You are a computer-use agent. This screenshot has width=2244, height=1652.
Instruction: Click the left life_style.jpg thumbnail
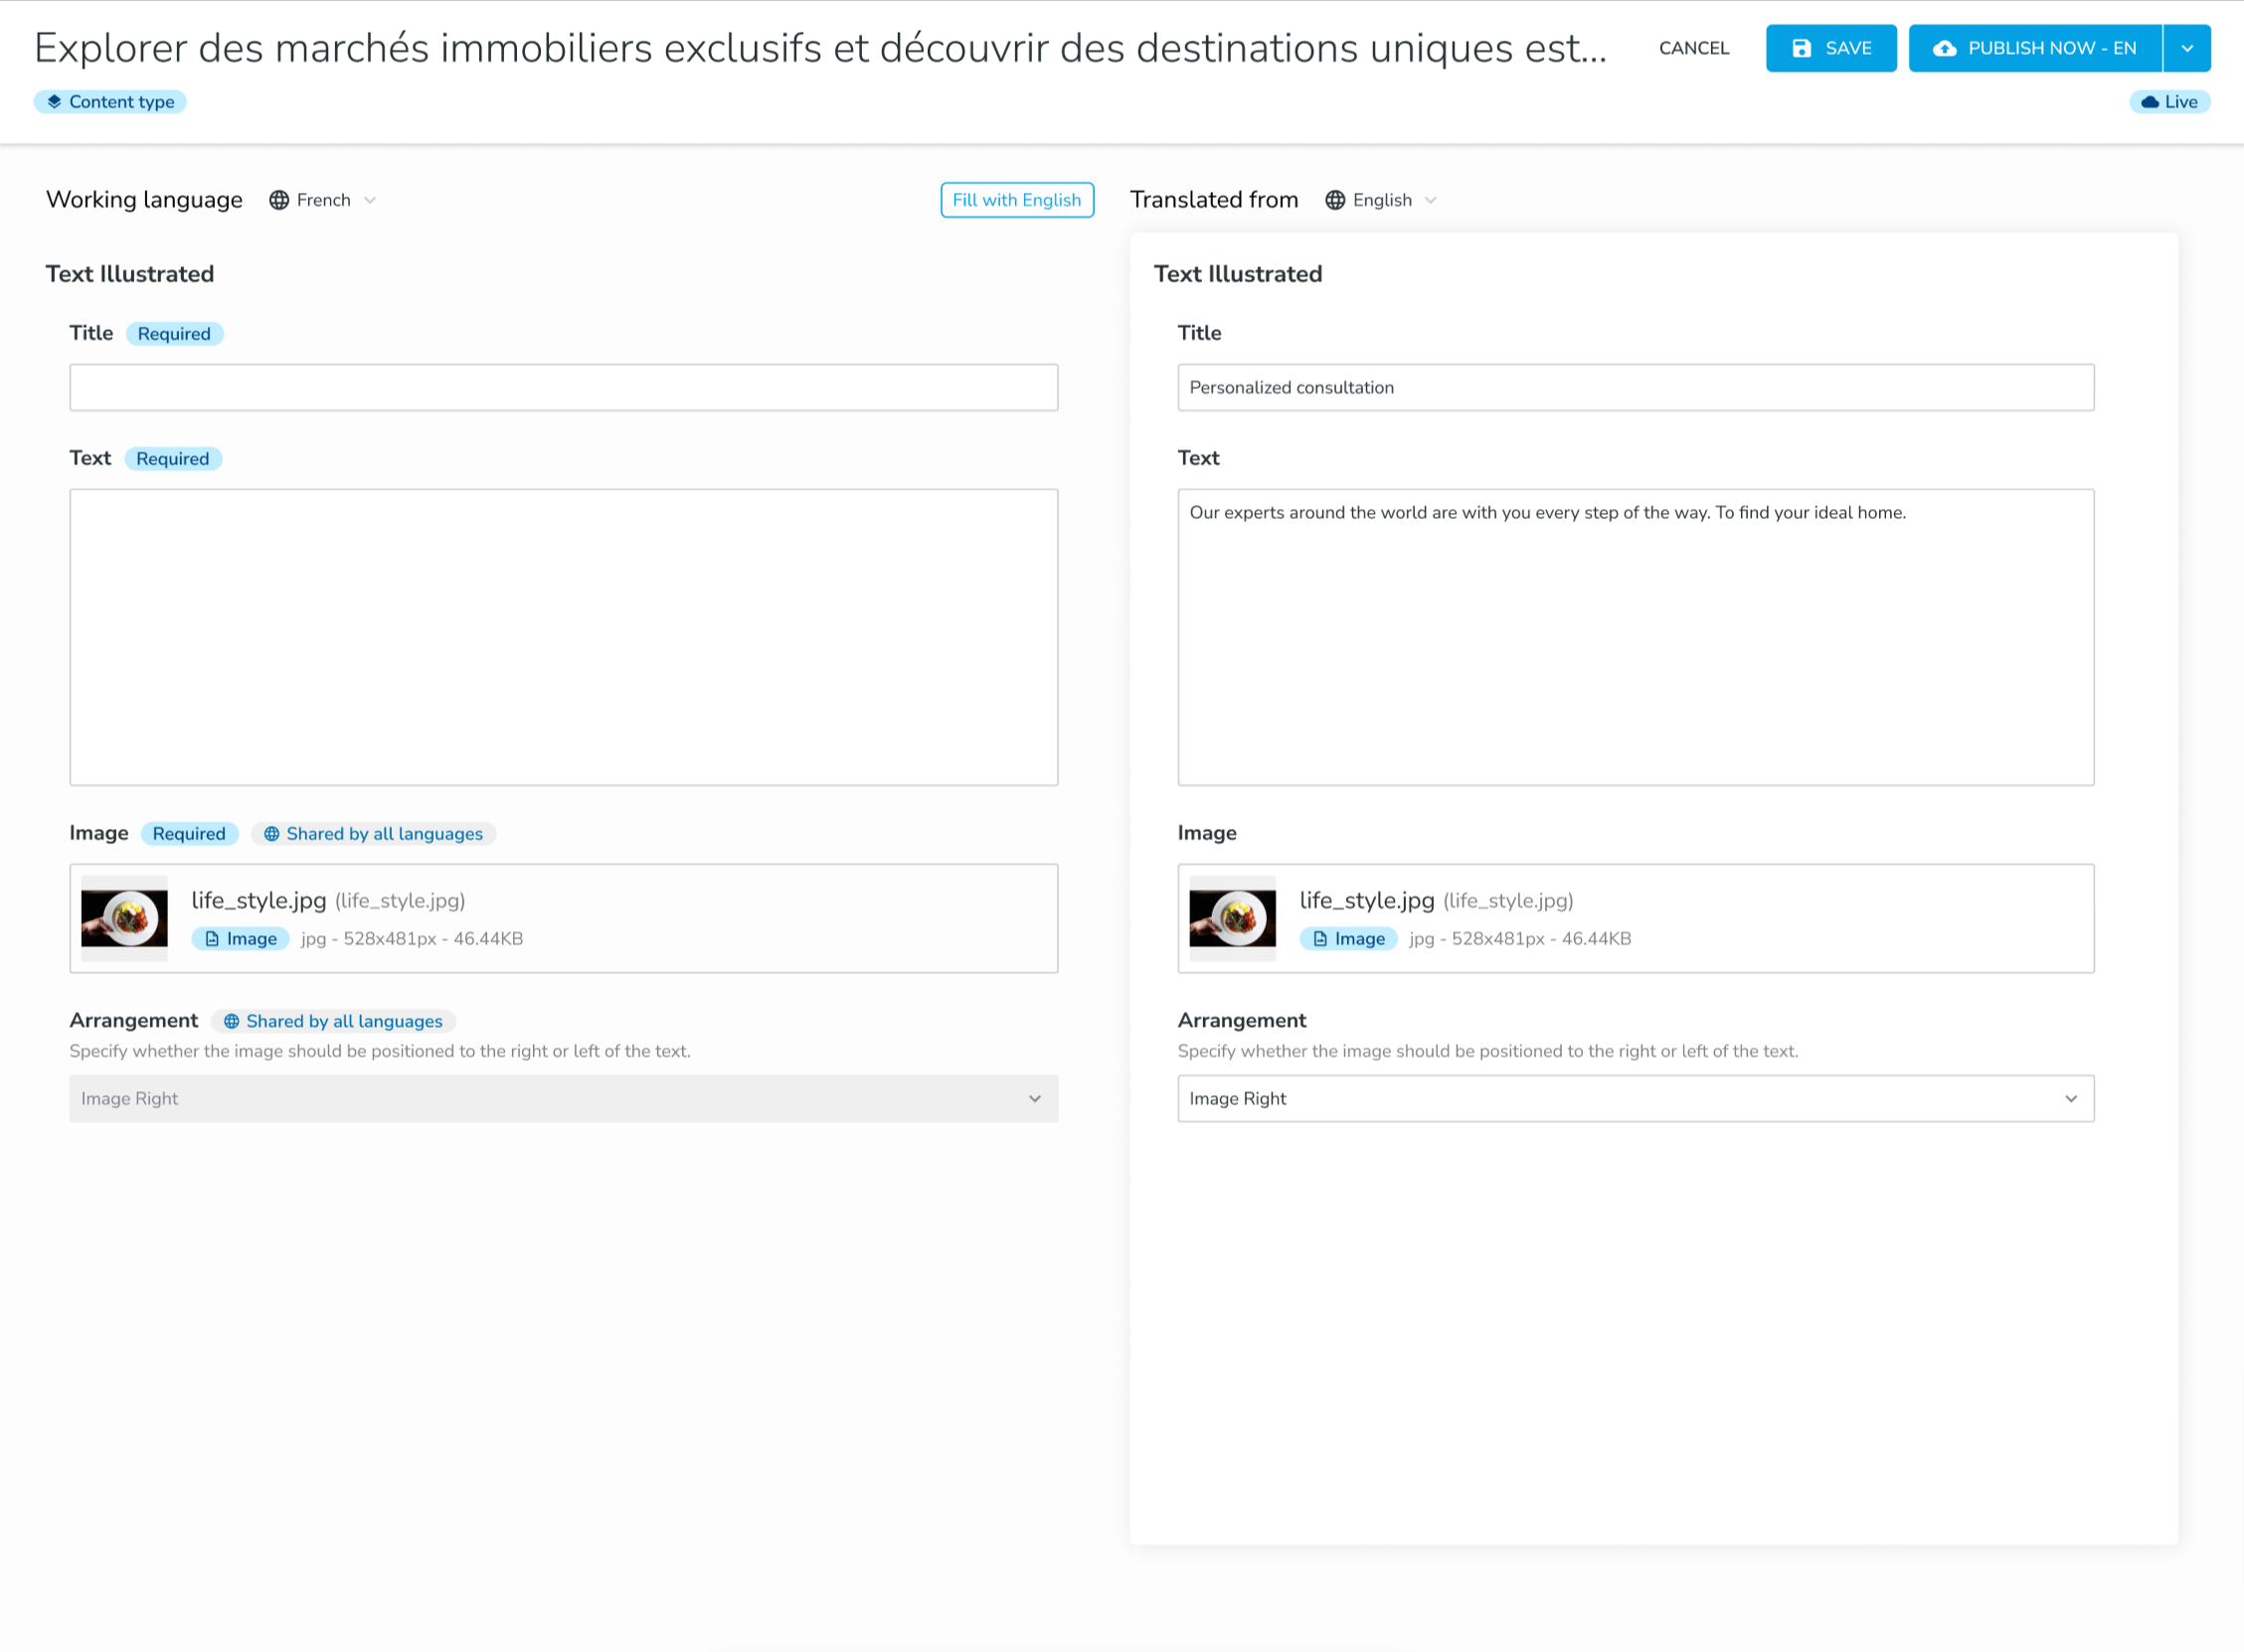pos(125,918)
